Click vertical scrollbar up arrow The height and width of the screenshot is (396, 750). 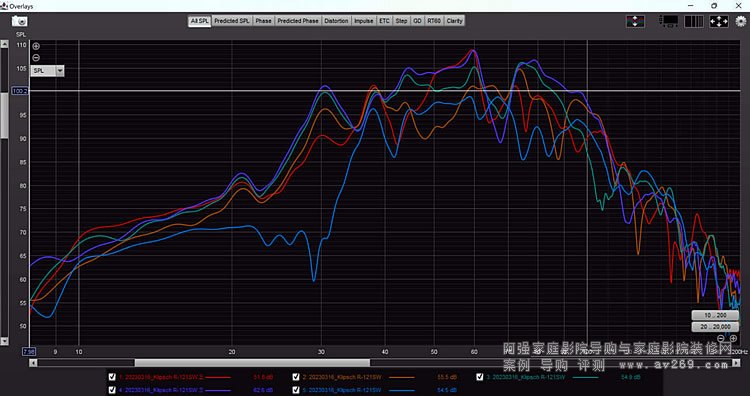pyautogui.click(x=4, y=44)
